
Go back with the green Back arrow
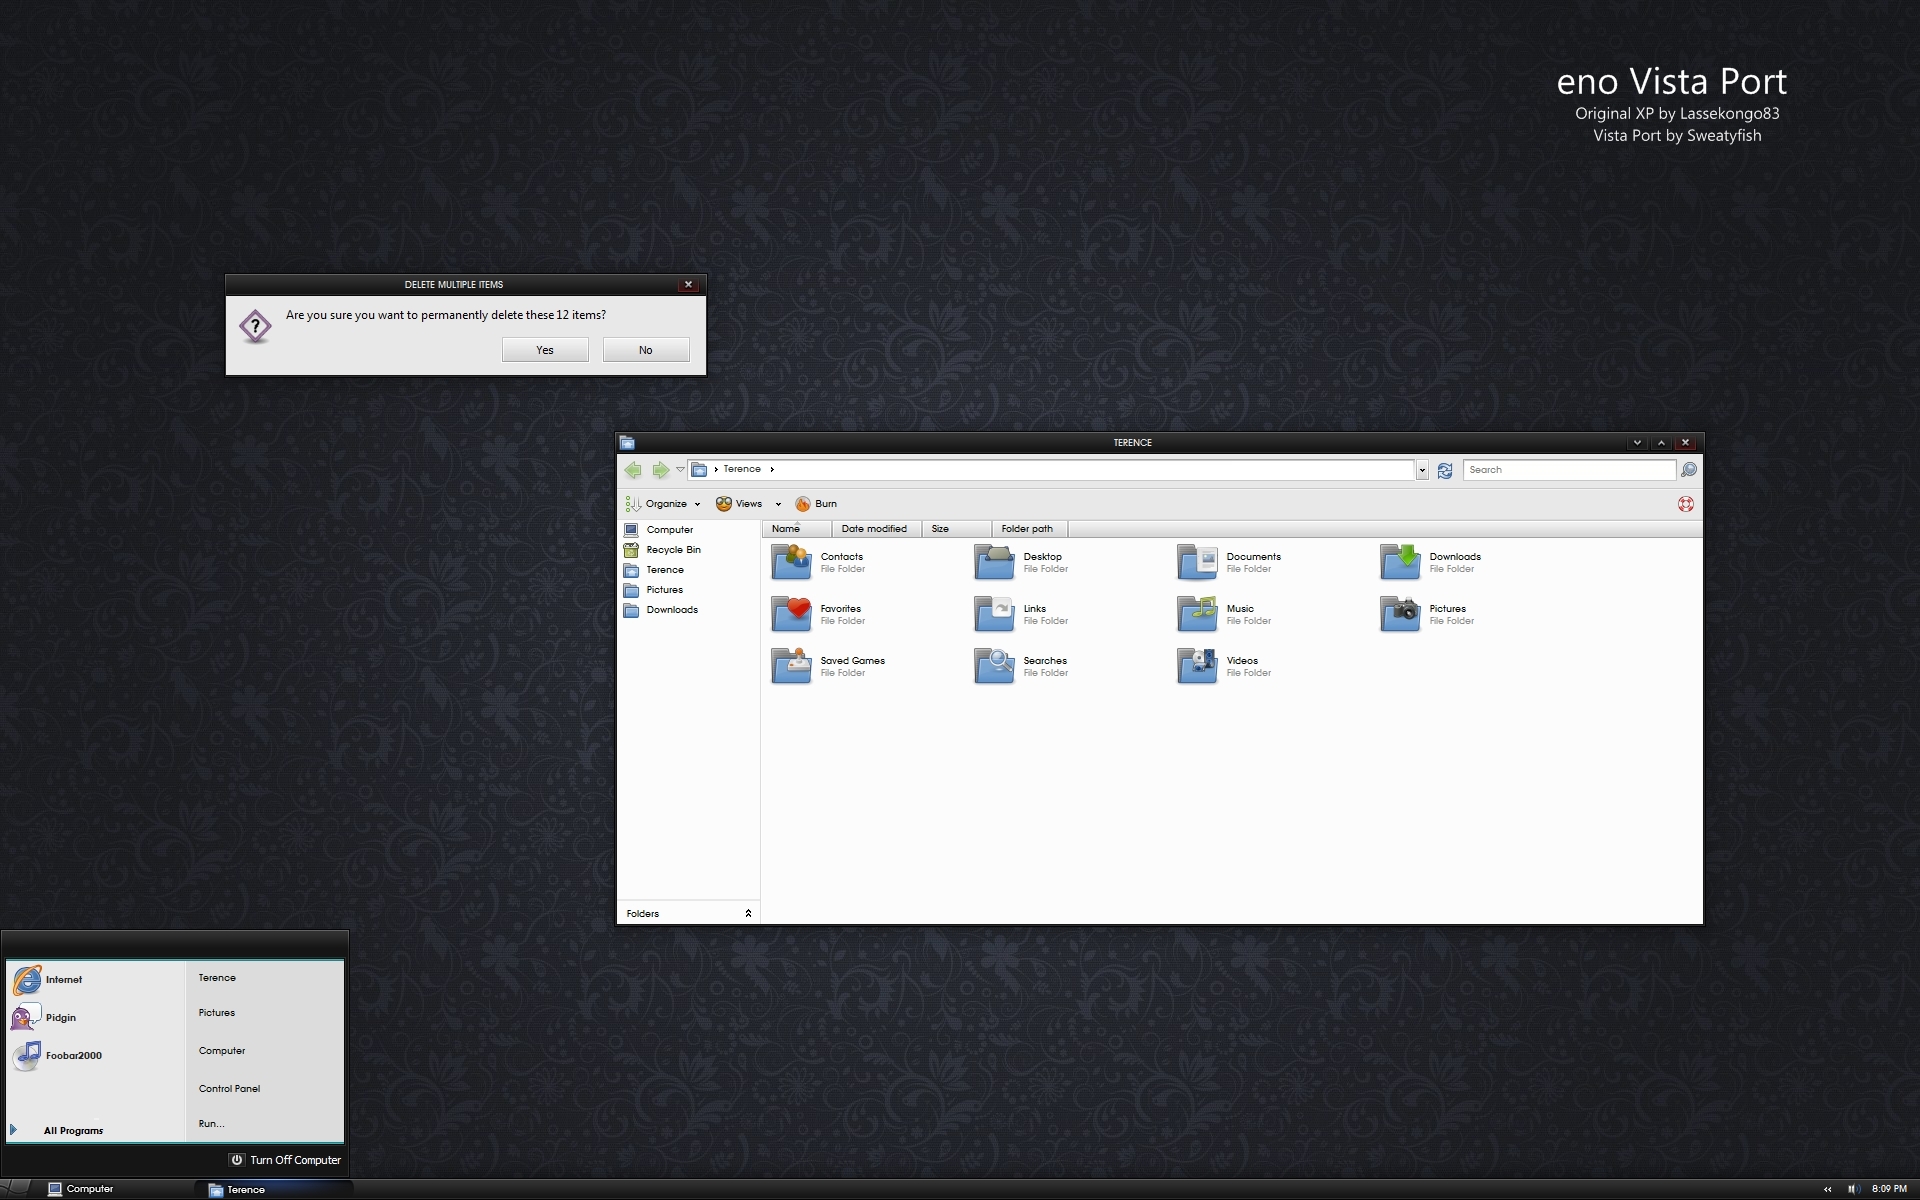[x=633, y=470]
